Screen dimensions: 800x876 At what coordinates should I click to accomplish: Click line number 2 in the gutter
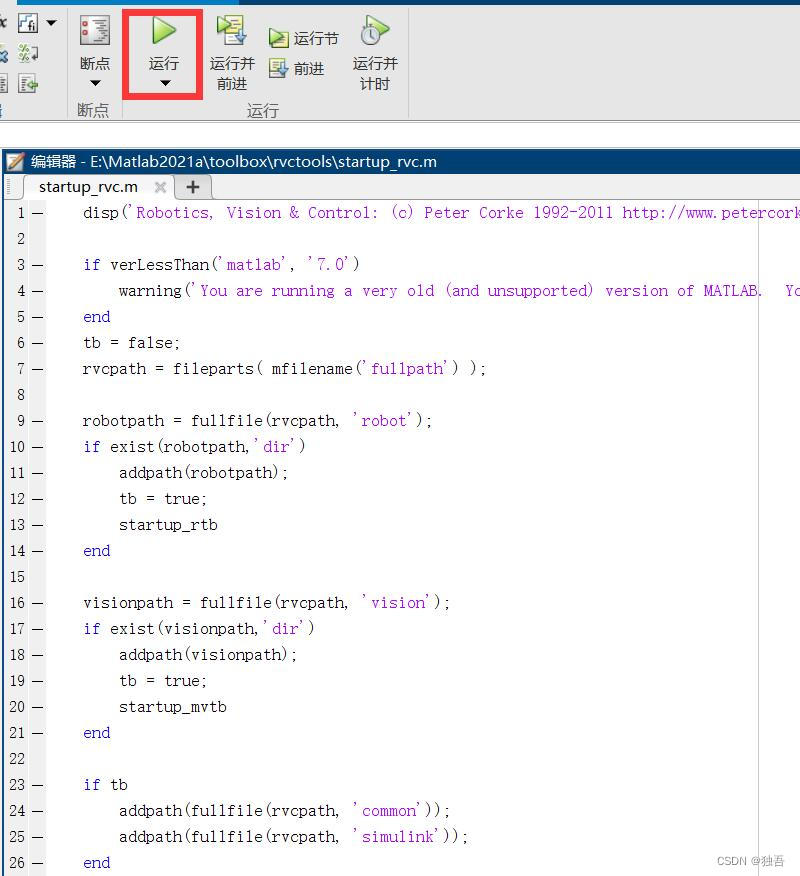[21, 239]
